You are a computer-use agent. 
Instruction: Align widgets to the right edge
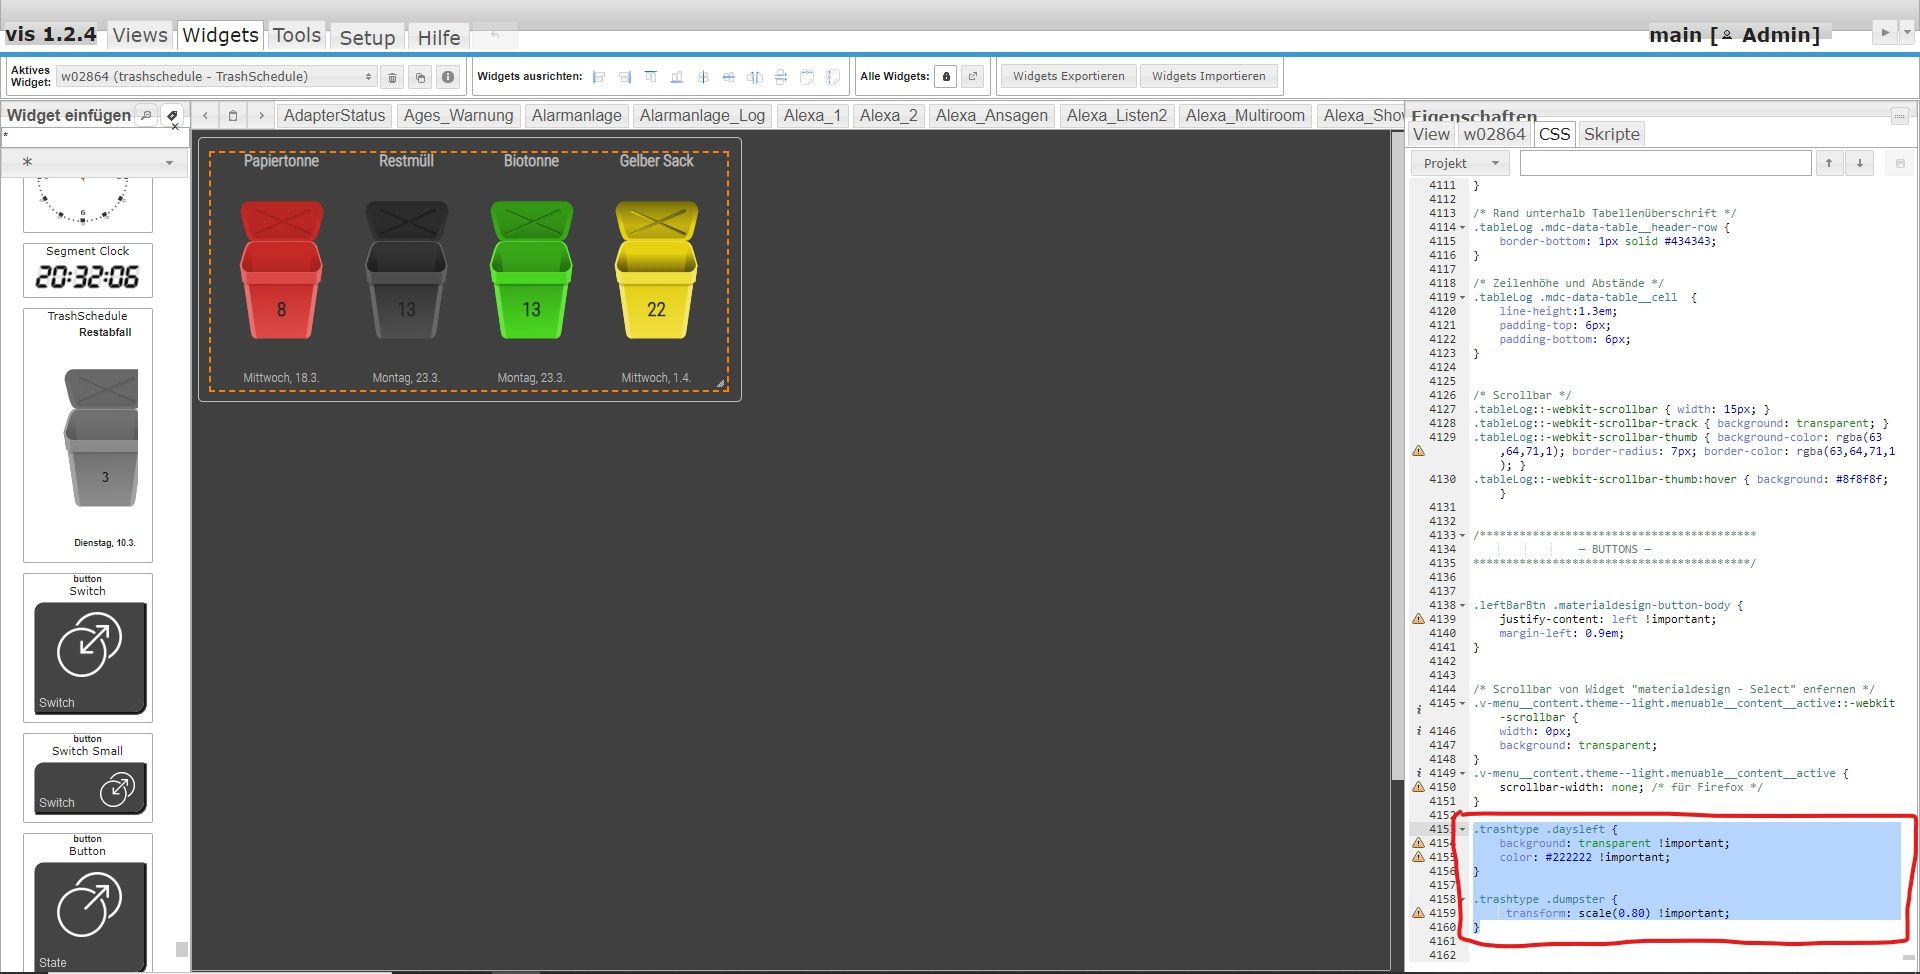click(x=625, y=77)
